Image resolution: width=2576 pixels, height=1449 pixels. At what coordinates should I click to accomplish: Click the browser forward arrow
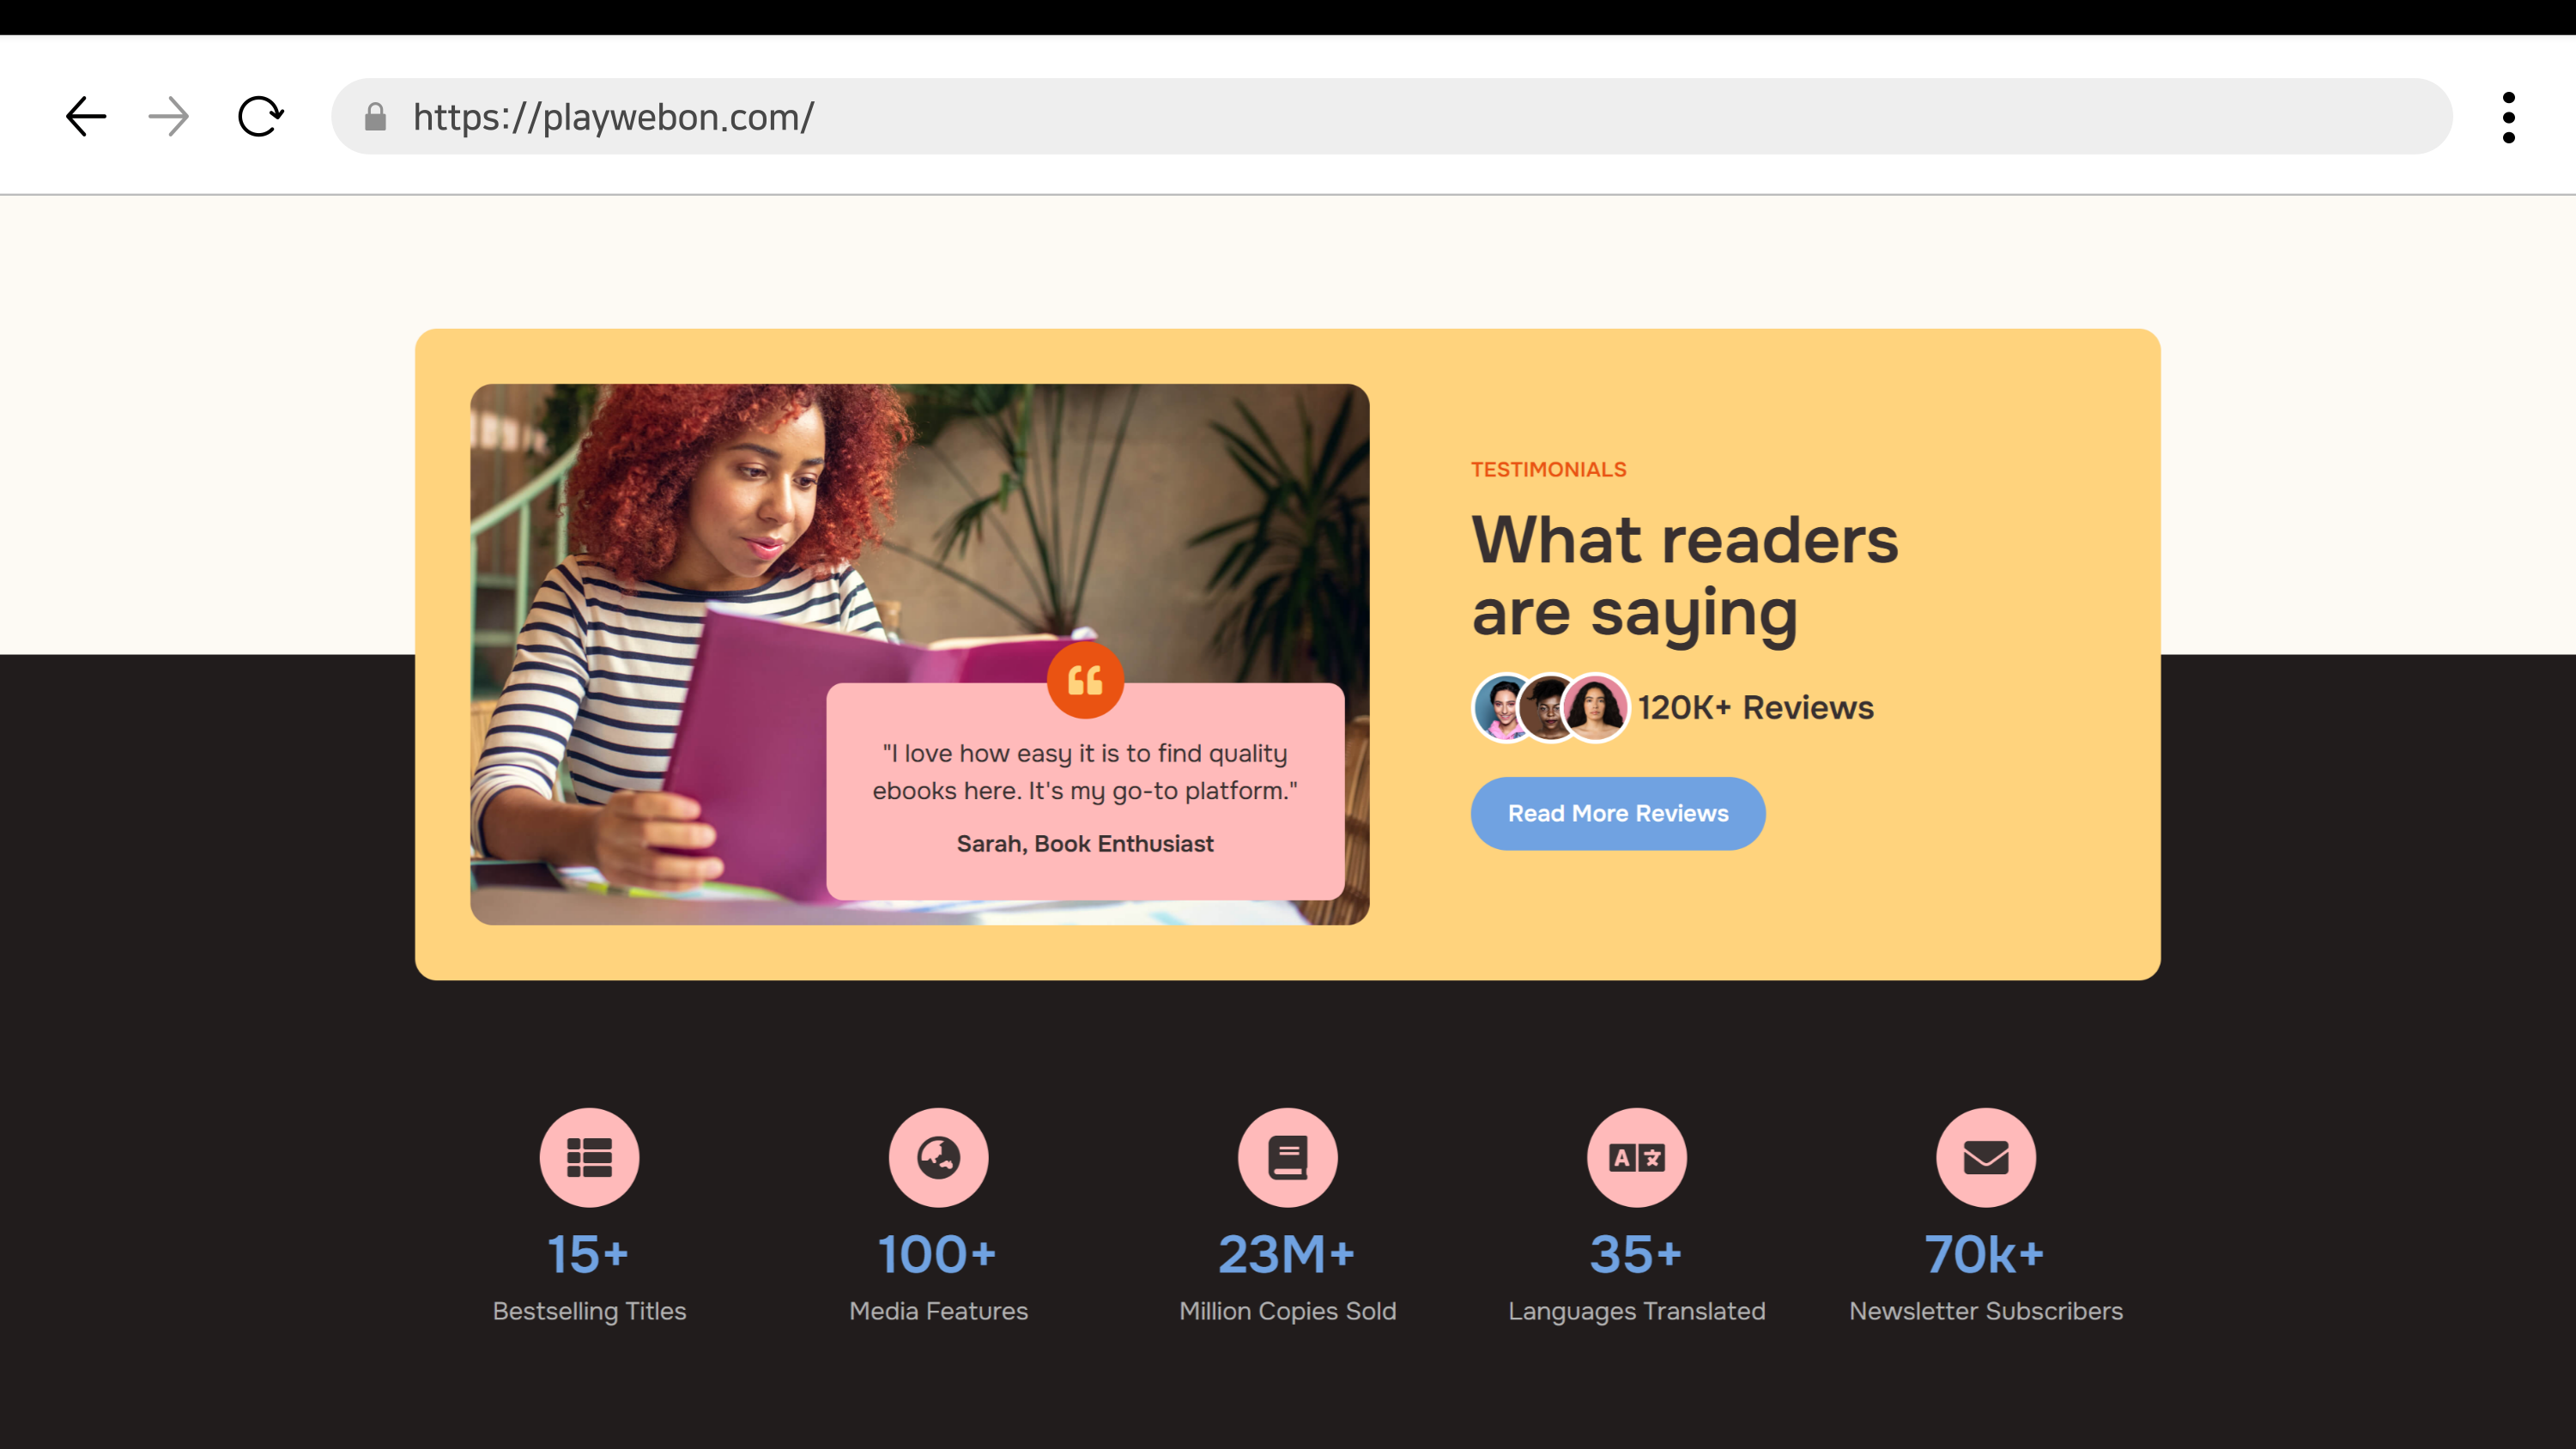(x=169, y=117)
